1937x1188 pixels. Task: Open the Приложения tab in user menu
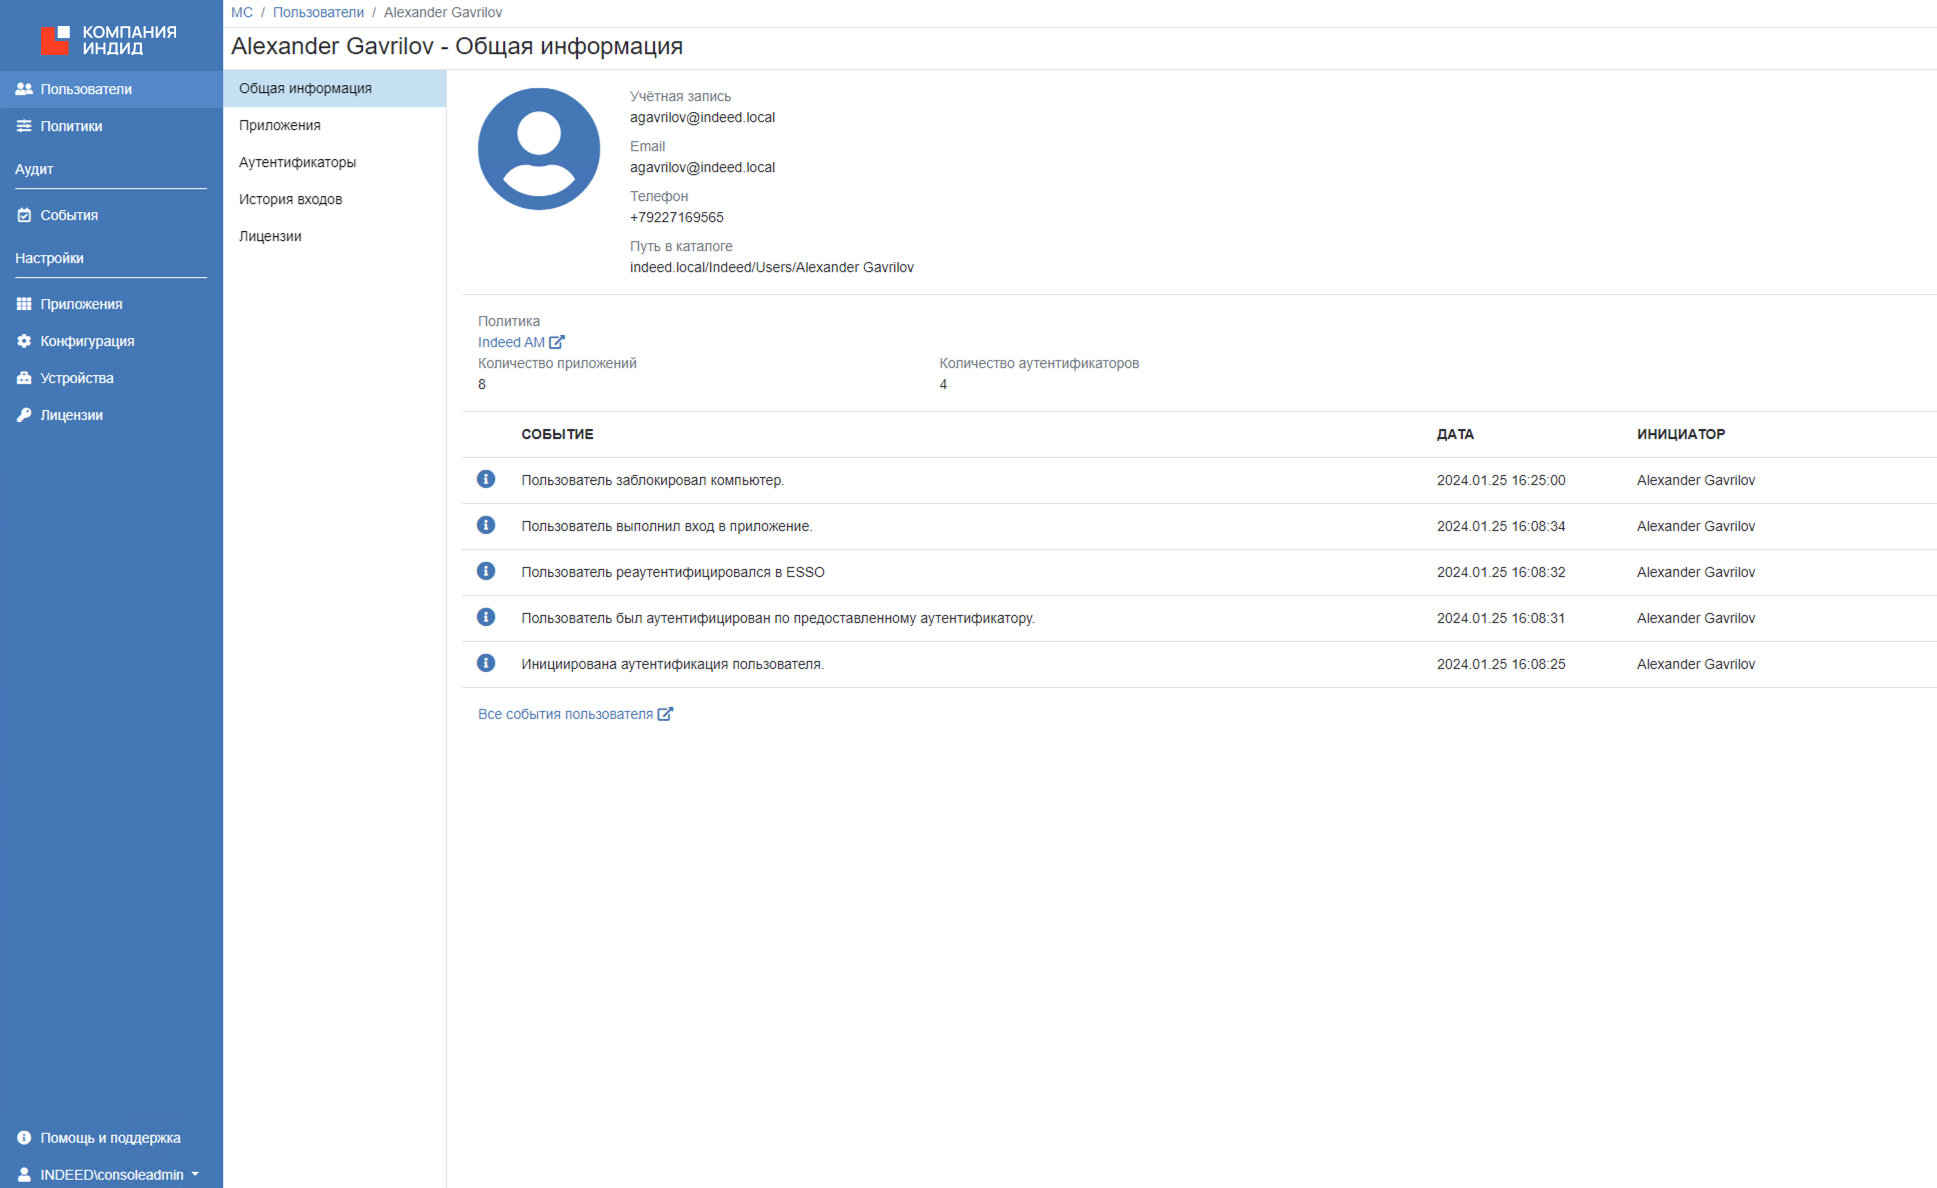(x=280, y=125)
